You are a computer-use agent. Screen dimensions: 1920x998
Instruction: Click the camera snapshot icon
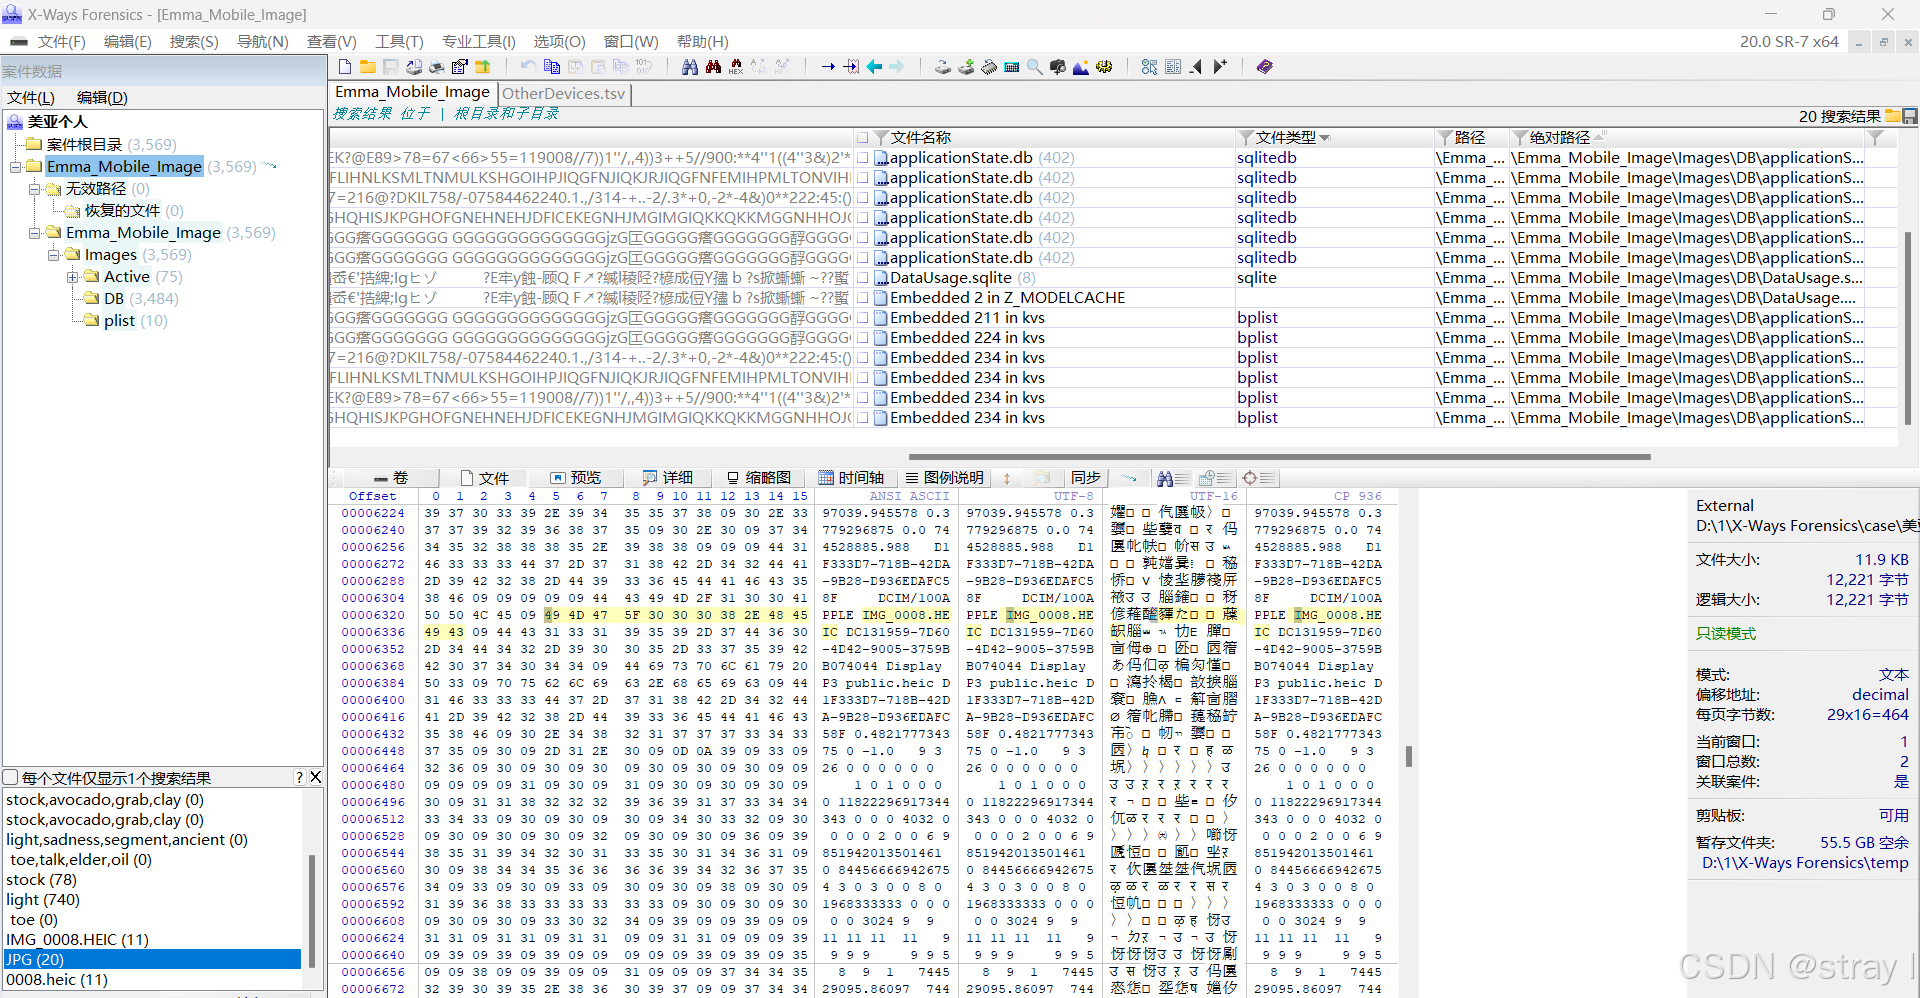1058,67
